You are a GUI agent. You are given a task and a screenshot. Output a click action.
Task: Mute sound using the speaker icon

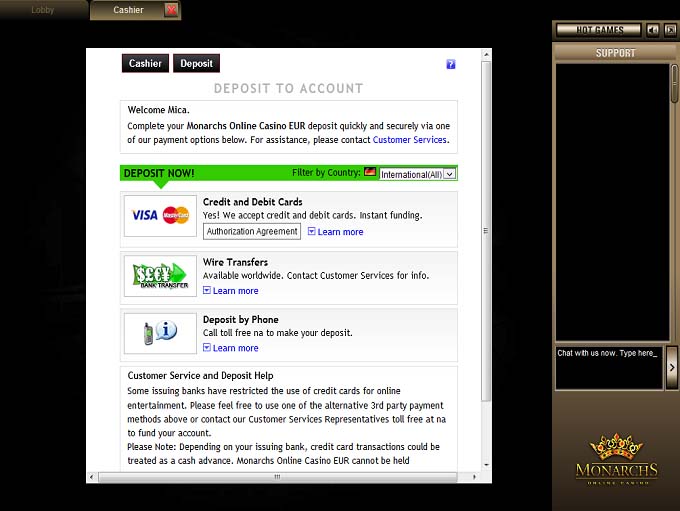(x=653, y=30)
